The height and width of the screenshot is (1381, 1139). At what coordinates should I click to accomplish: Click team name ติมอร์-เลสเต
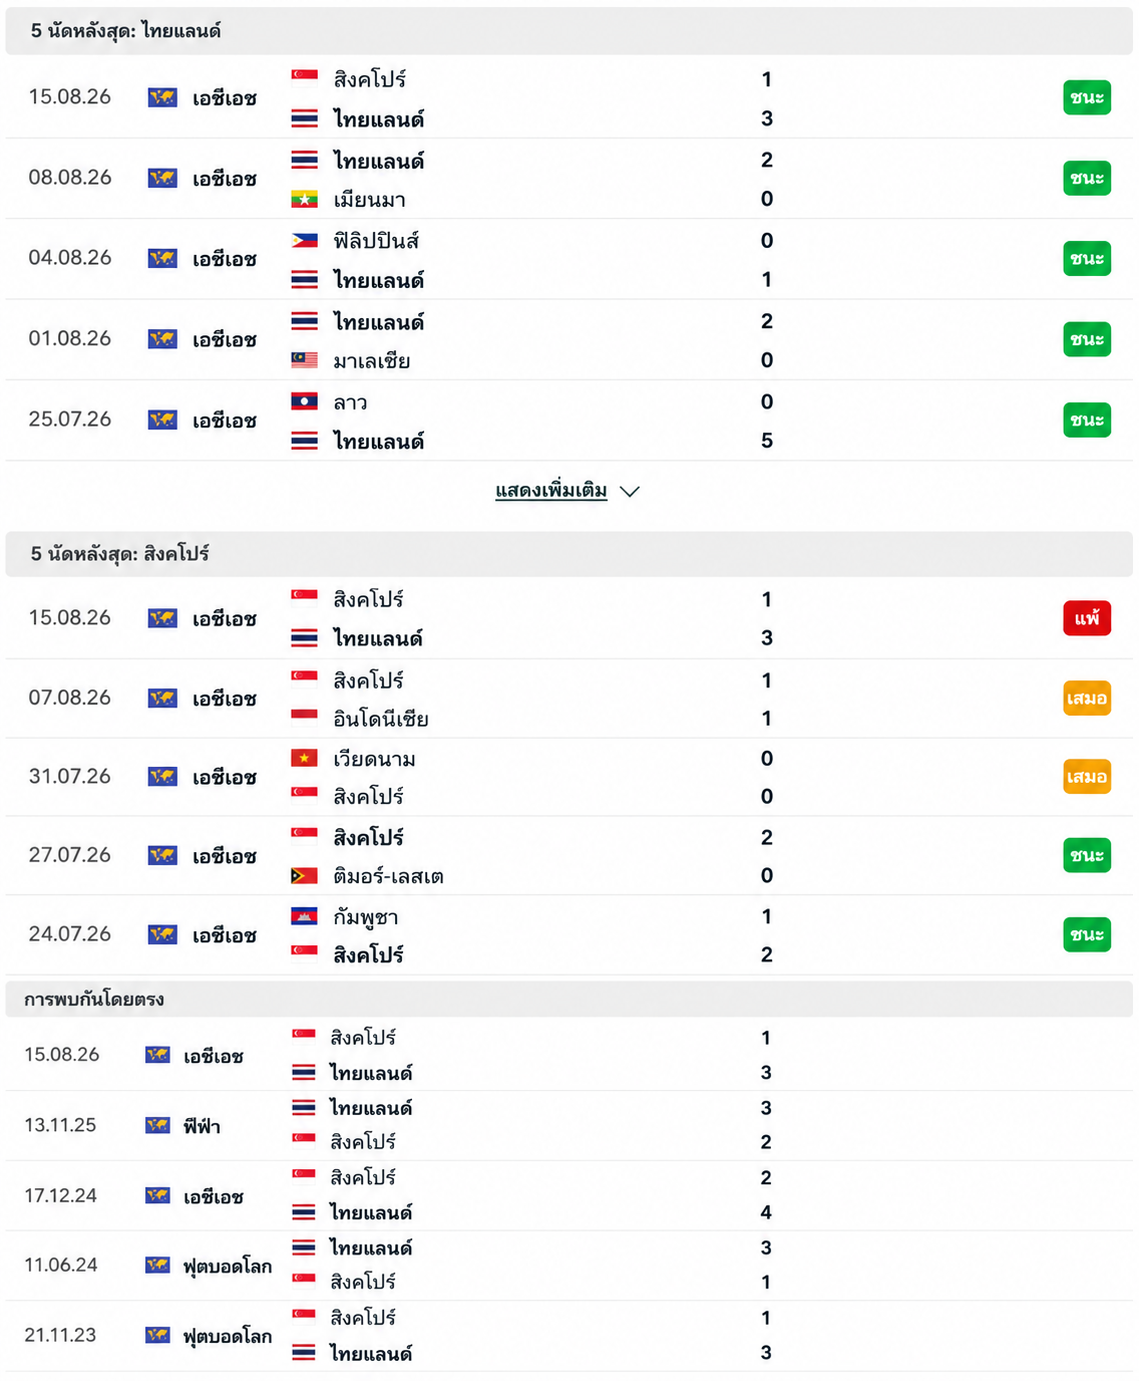pos(388,876)
